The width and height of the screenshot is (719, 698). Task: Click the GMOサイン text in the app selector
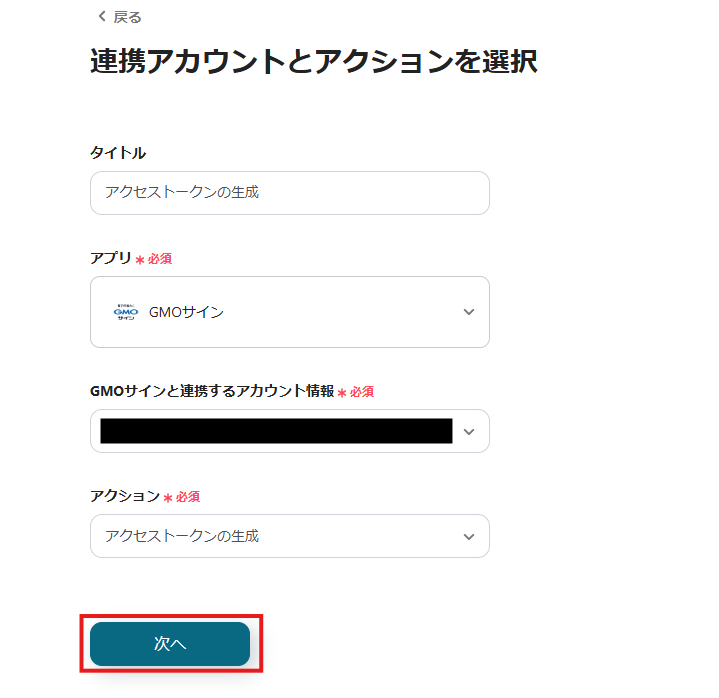click(186, 312)
